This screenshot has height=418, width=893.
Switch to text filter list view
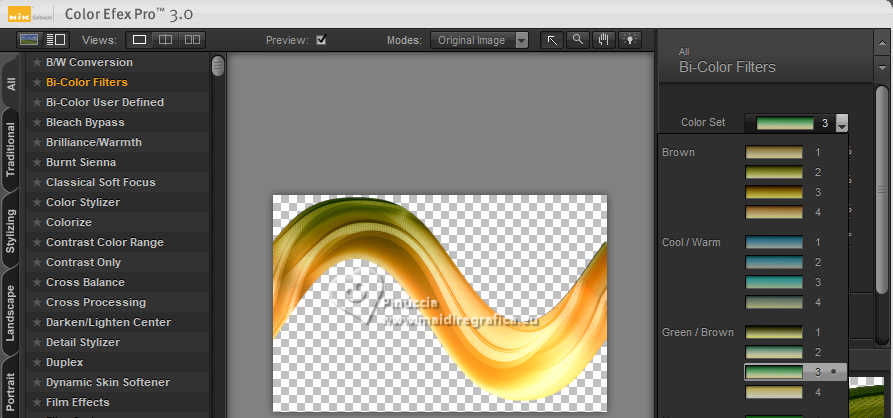(x=56, y=40)
